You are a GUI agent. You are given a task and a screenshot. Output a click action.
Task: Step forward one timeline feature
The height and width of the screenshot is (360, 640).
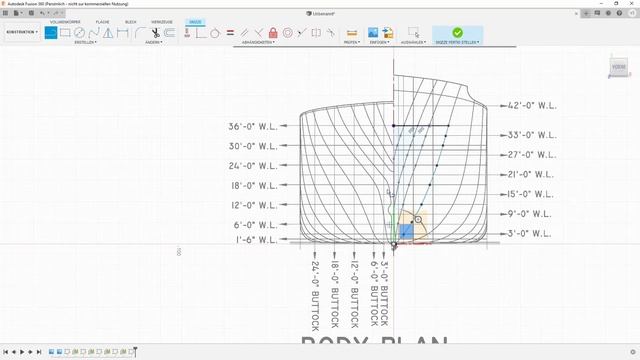(30, 352)
